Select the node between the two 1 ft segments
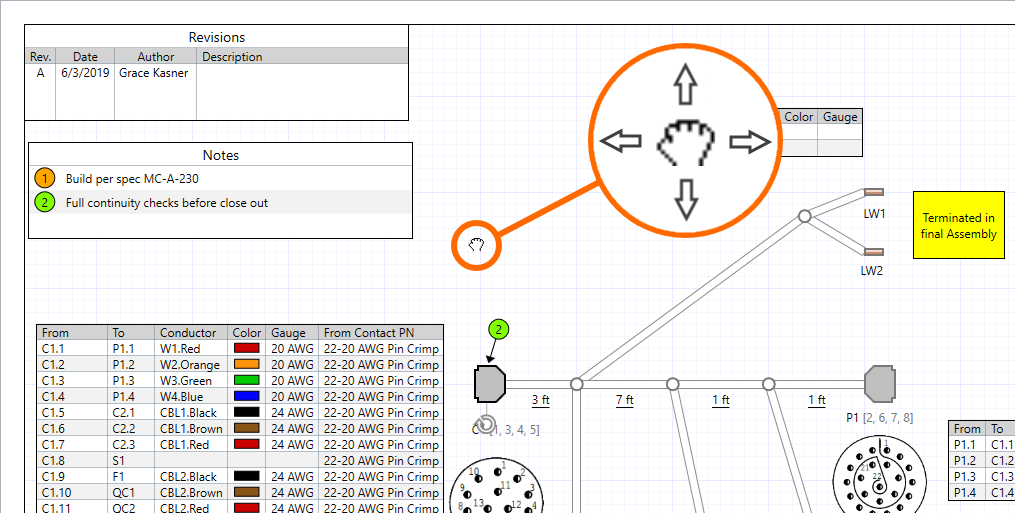The width and height of the screenshot is (1015, 513). (768, 384)
